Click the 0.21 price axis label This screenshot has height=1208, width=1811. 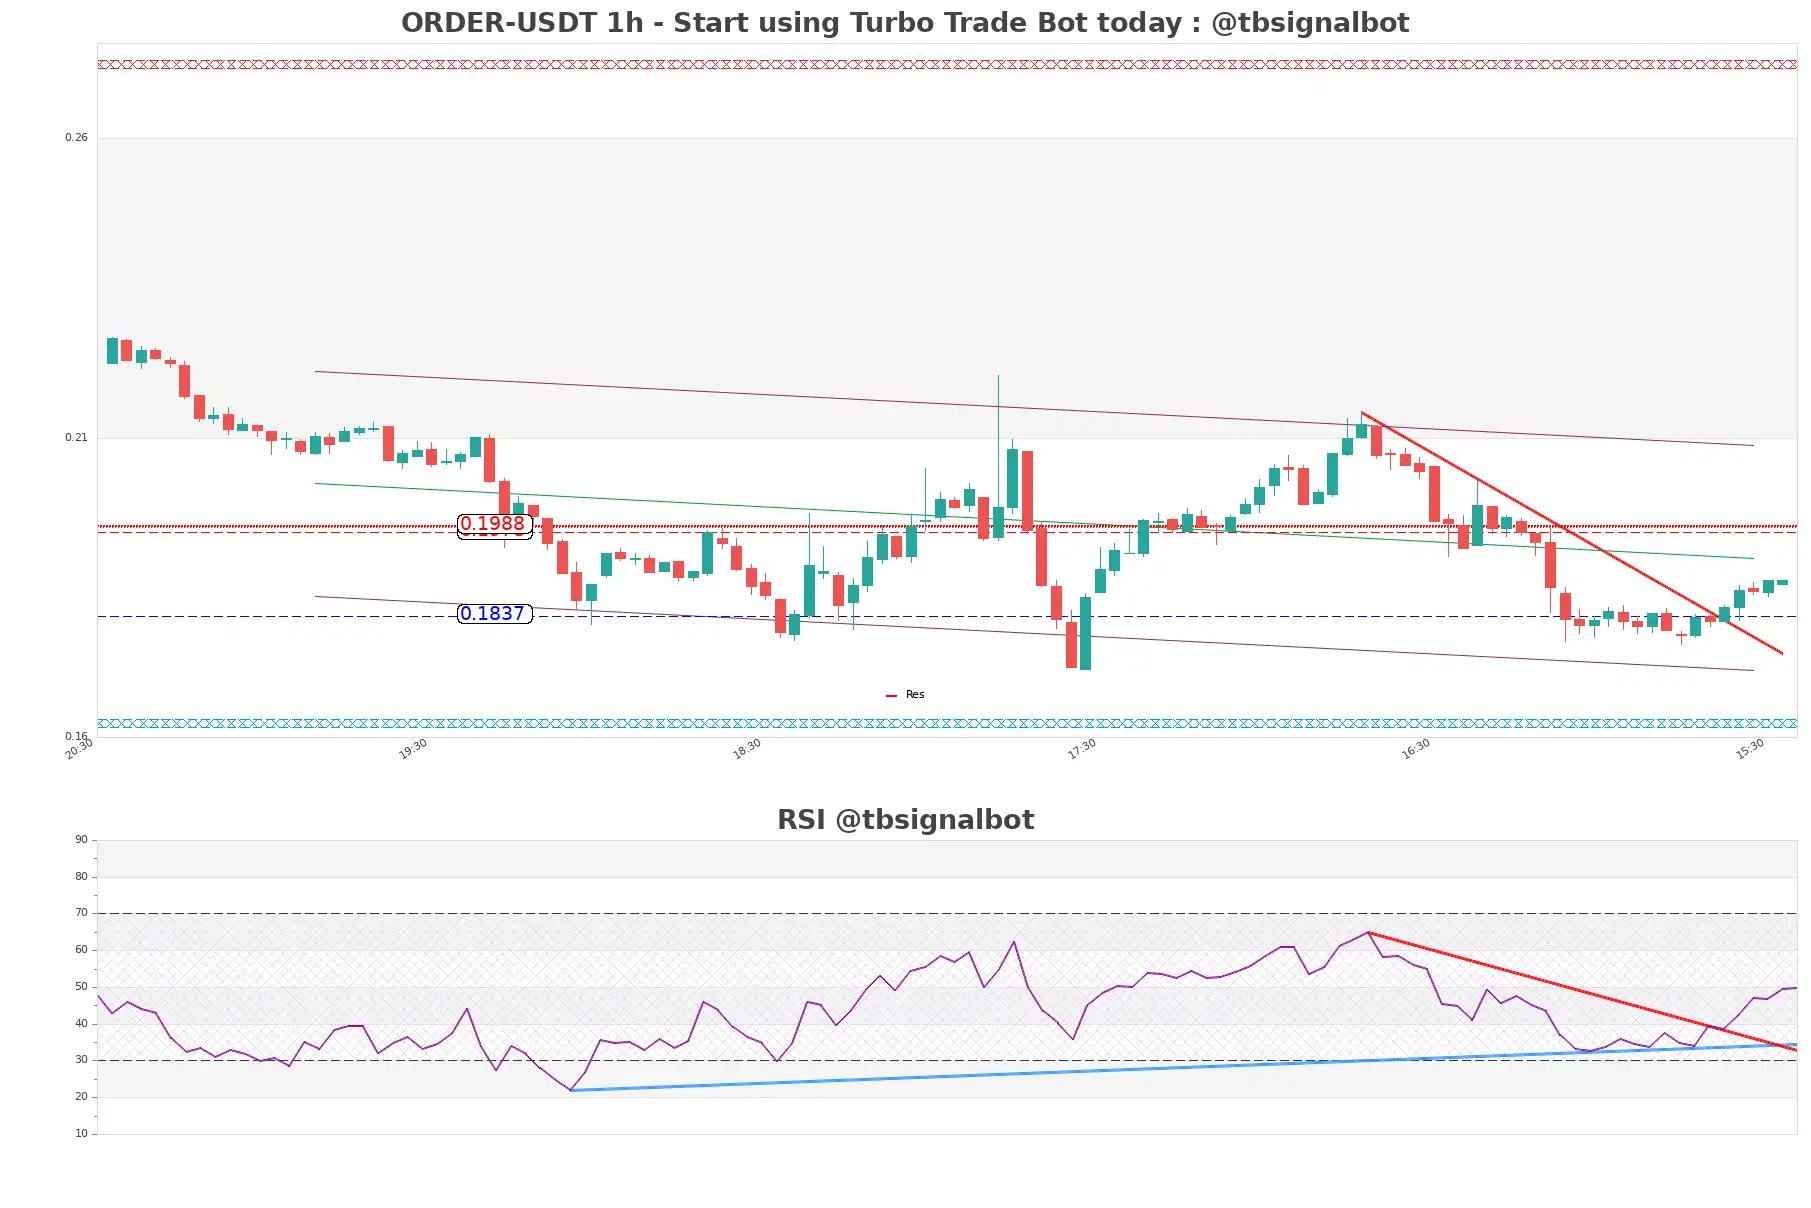point(76,438)
